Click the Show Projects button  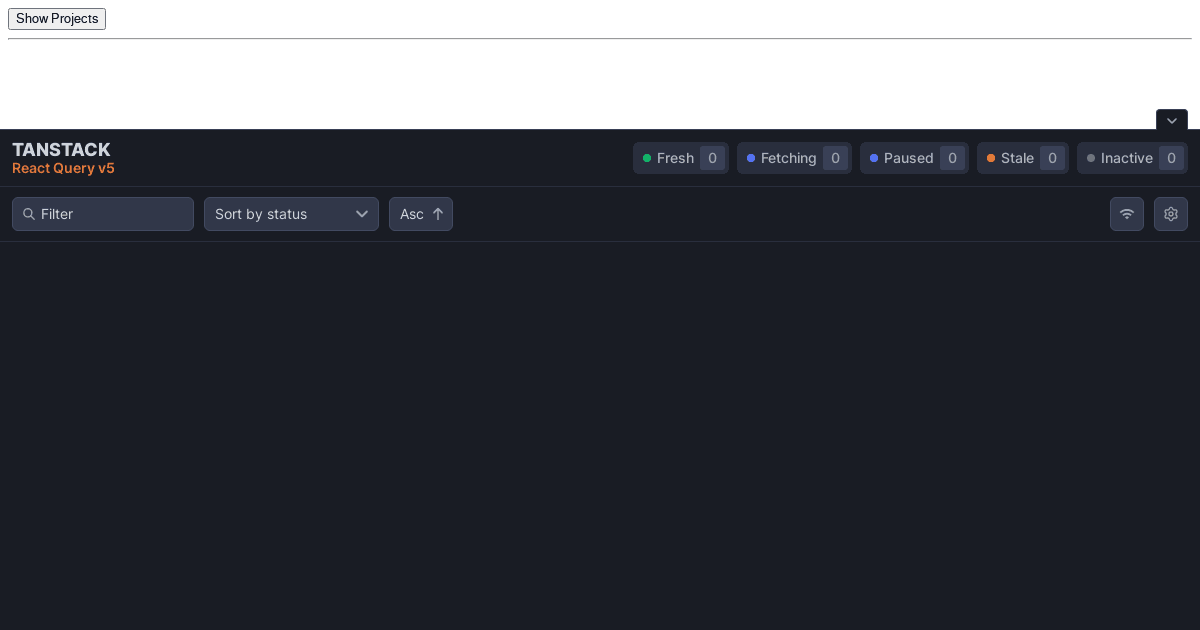pyautogui.click(x=56, y=18)
